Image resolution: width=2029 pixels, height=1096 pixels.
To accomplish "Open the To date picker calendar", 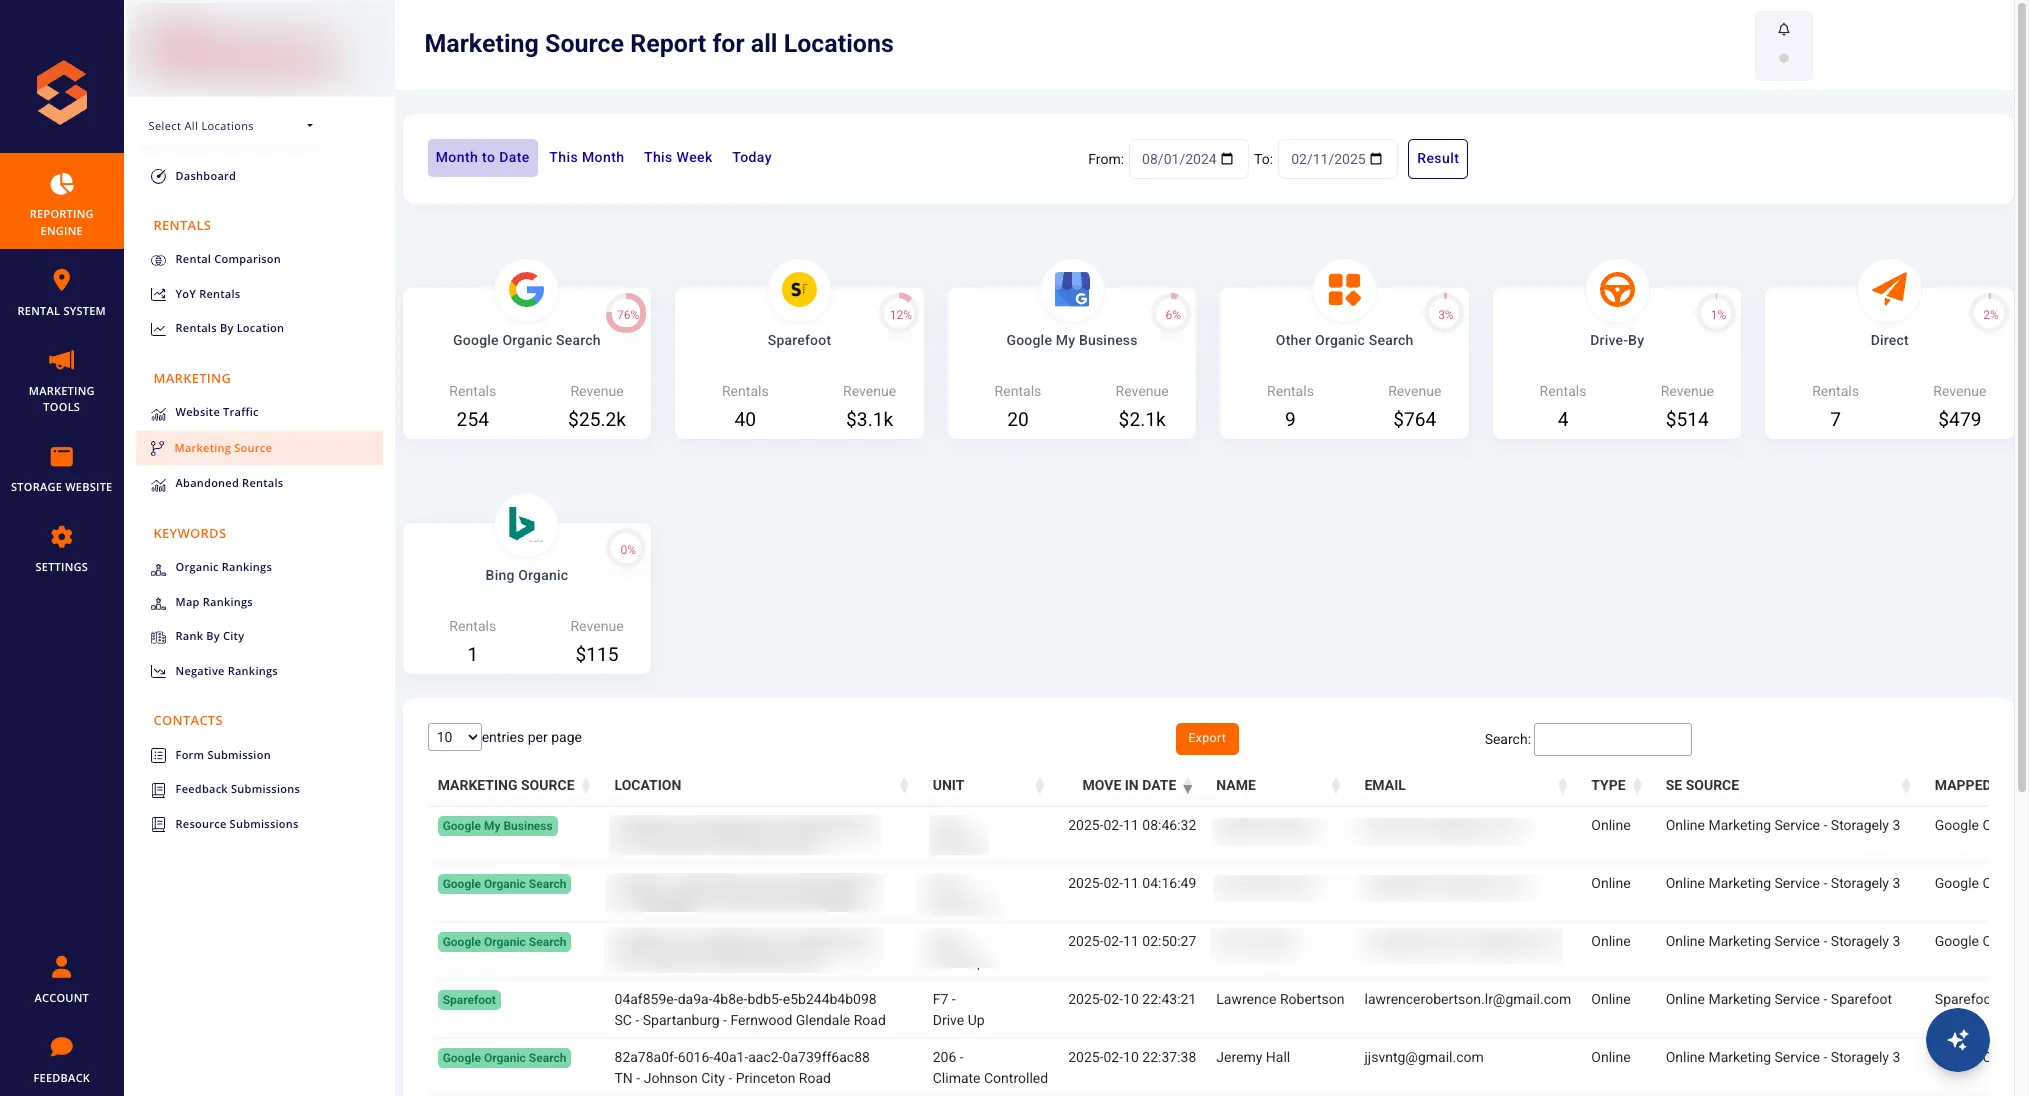I will (1376, 159).
